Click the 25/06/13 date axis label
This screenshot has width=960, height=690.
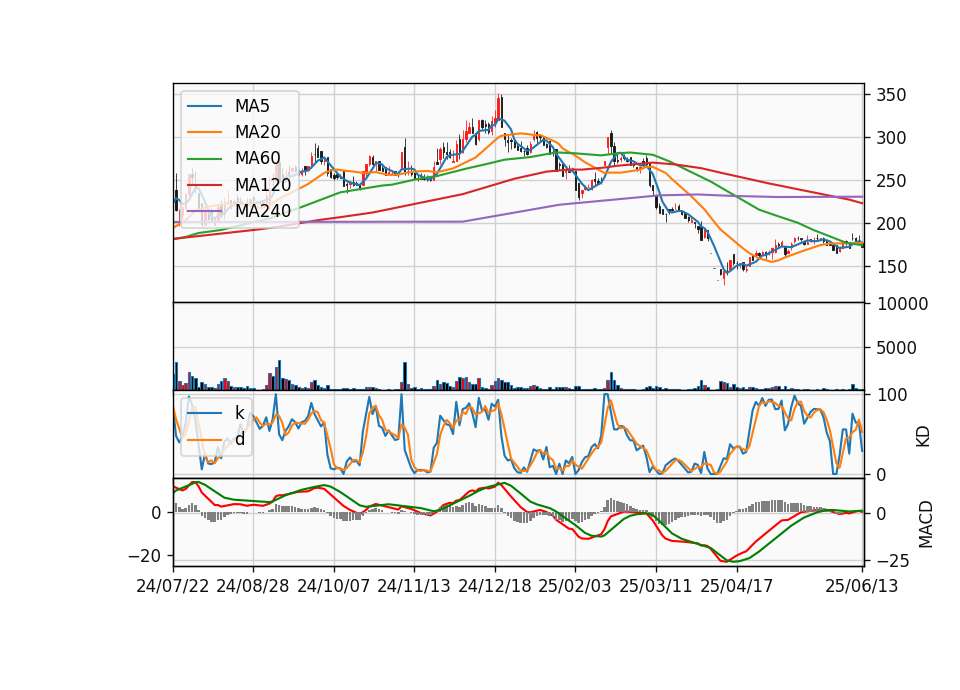pyautogui.click(x=861, y=586)
